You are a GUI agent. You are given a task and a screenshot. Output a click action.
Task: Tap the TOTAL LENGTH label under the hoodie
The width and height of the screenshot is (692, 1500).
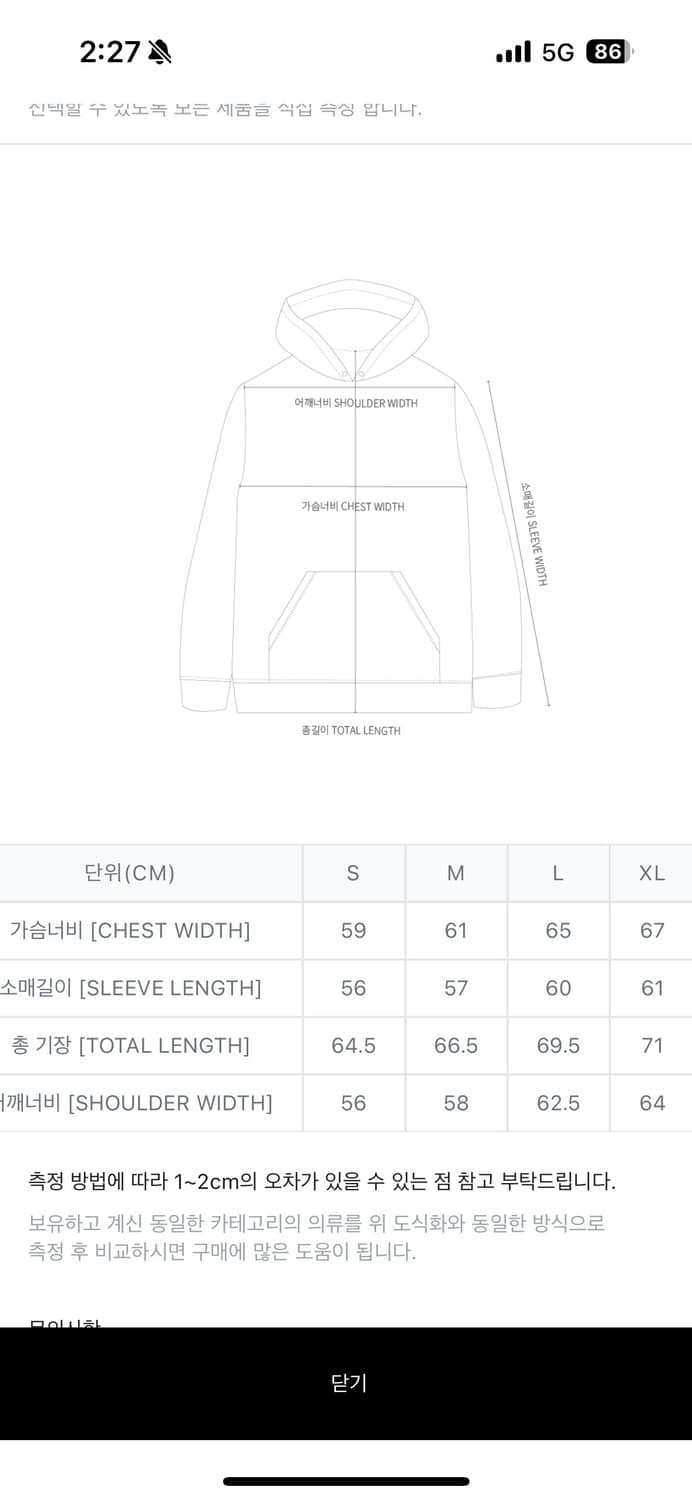pos(351,731)
